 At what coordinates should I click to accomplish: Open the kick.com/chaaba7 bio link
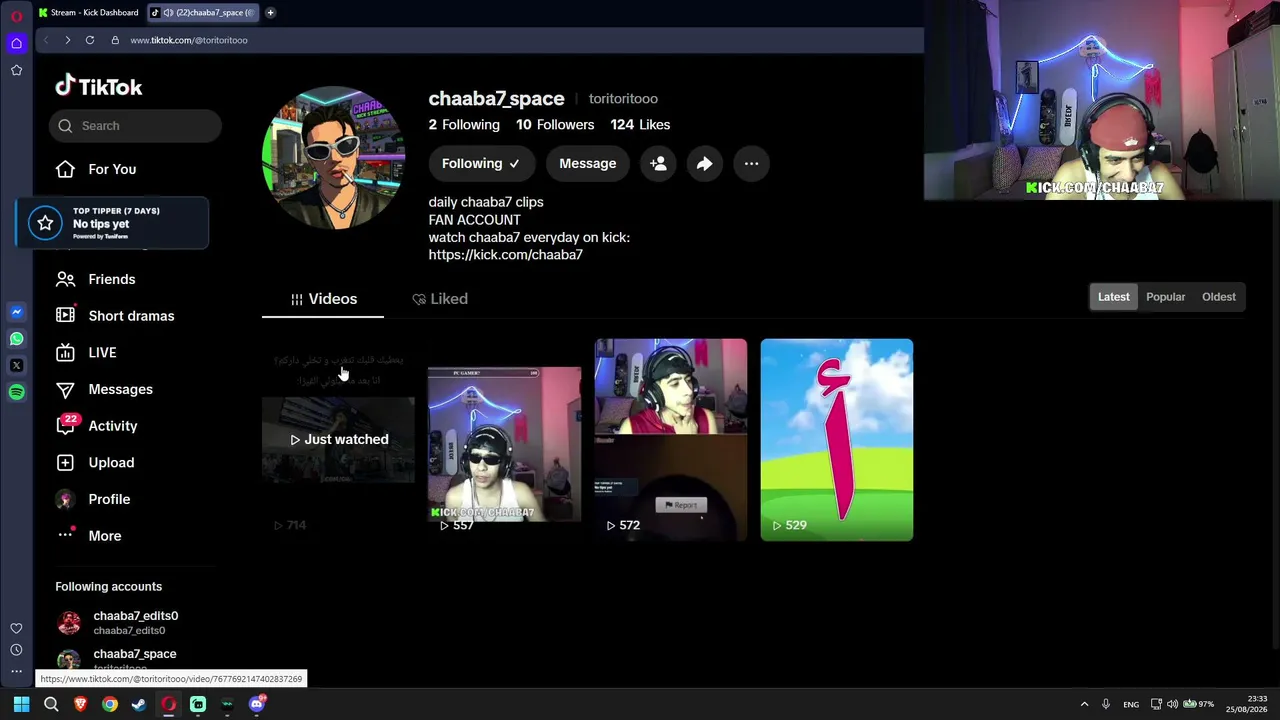point(506,255)
